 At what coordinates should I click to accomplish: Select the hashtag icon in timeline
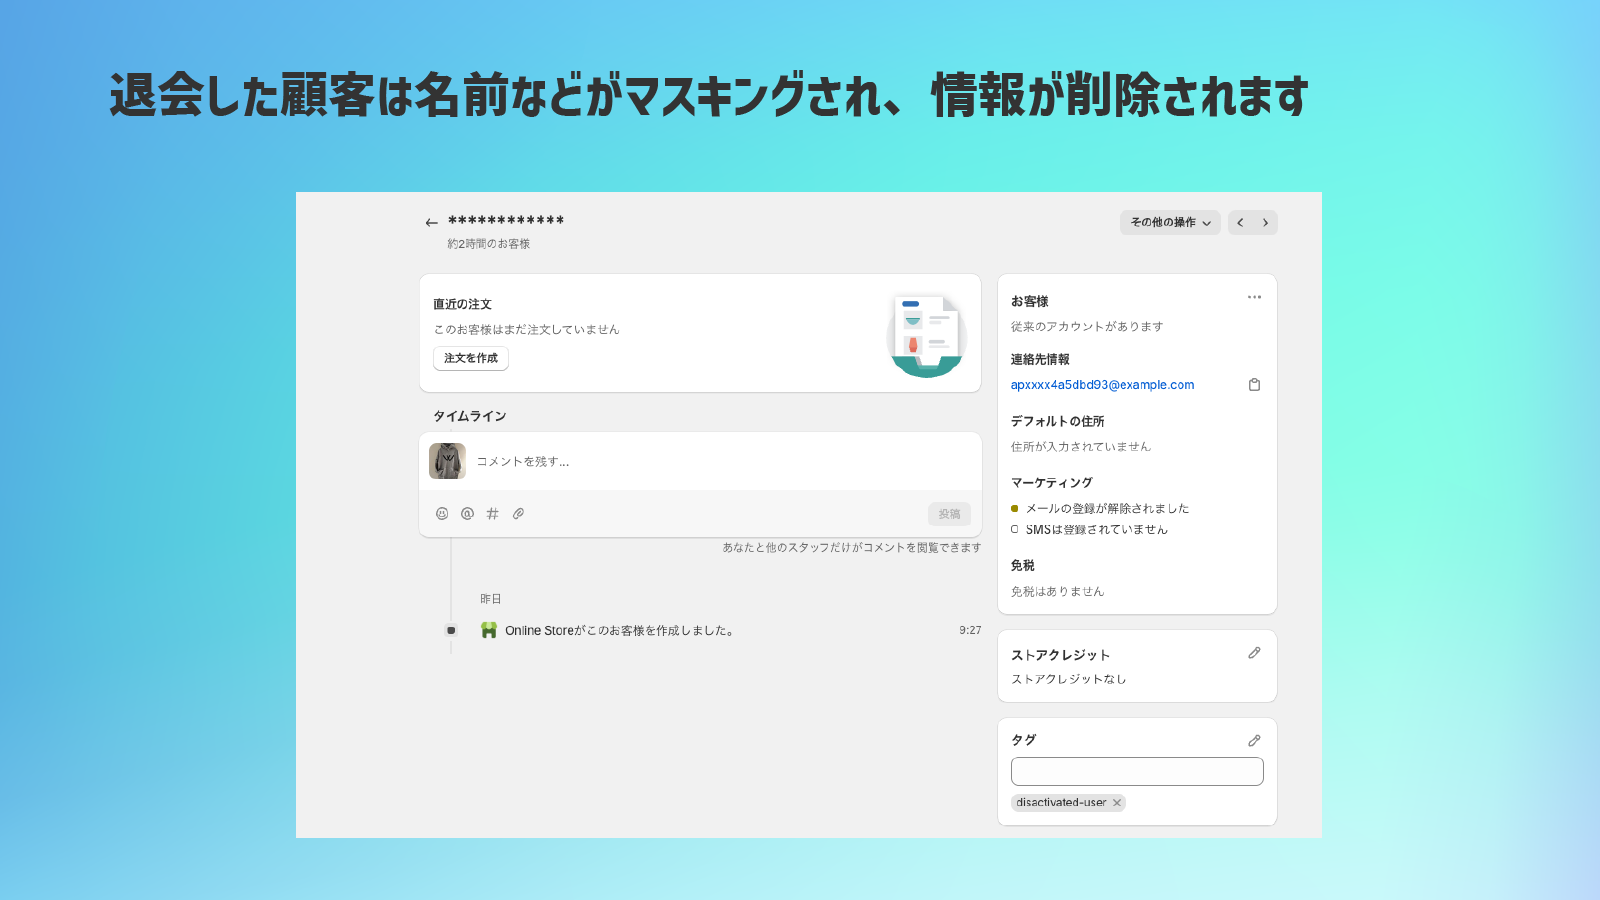tap(492, 513)
